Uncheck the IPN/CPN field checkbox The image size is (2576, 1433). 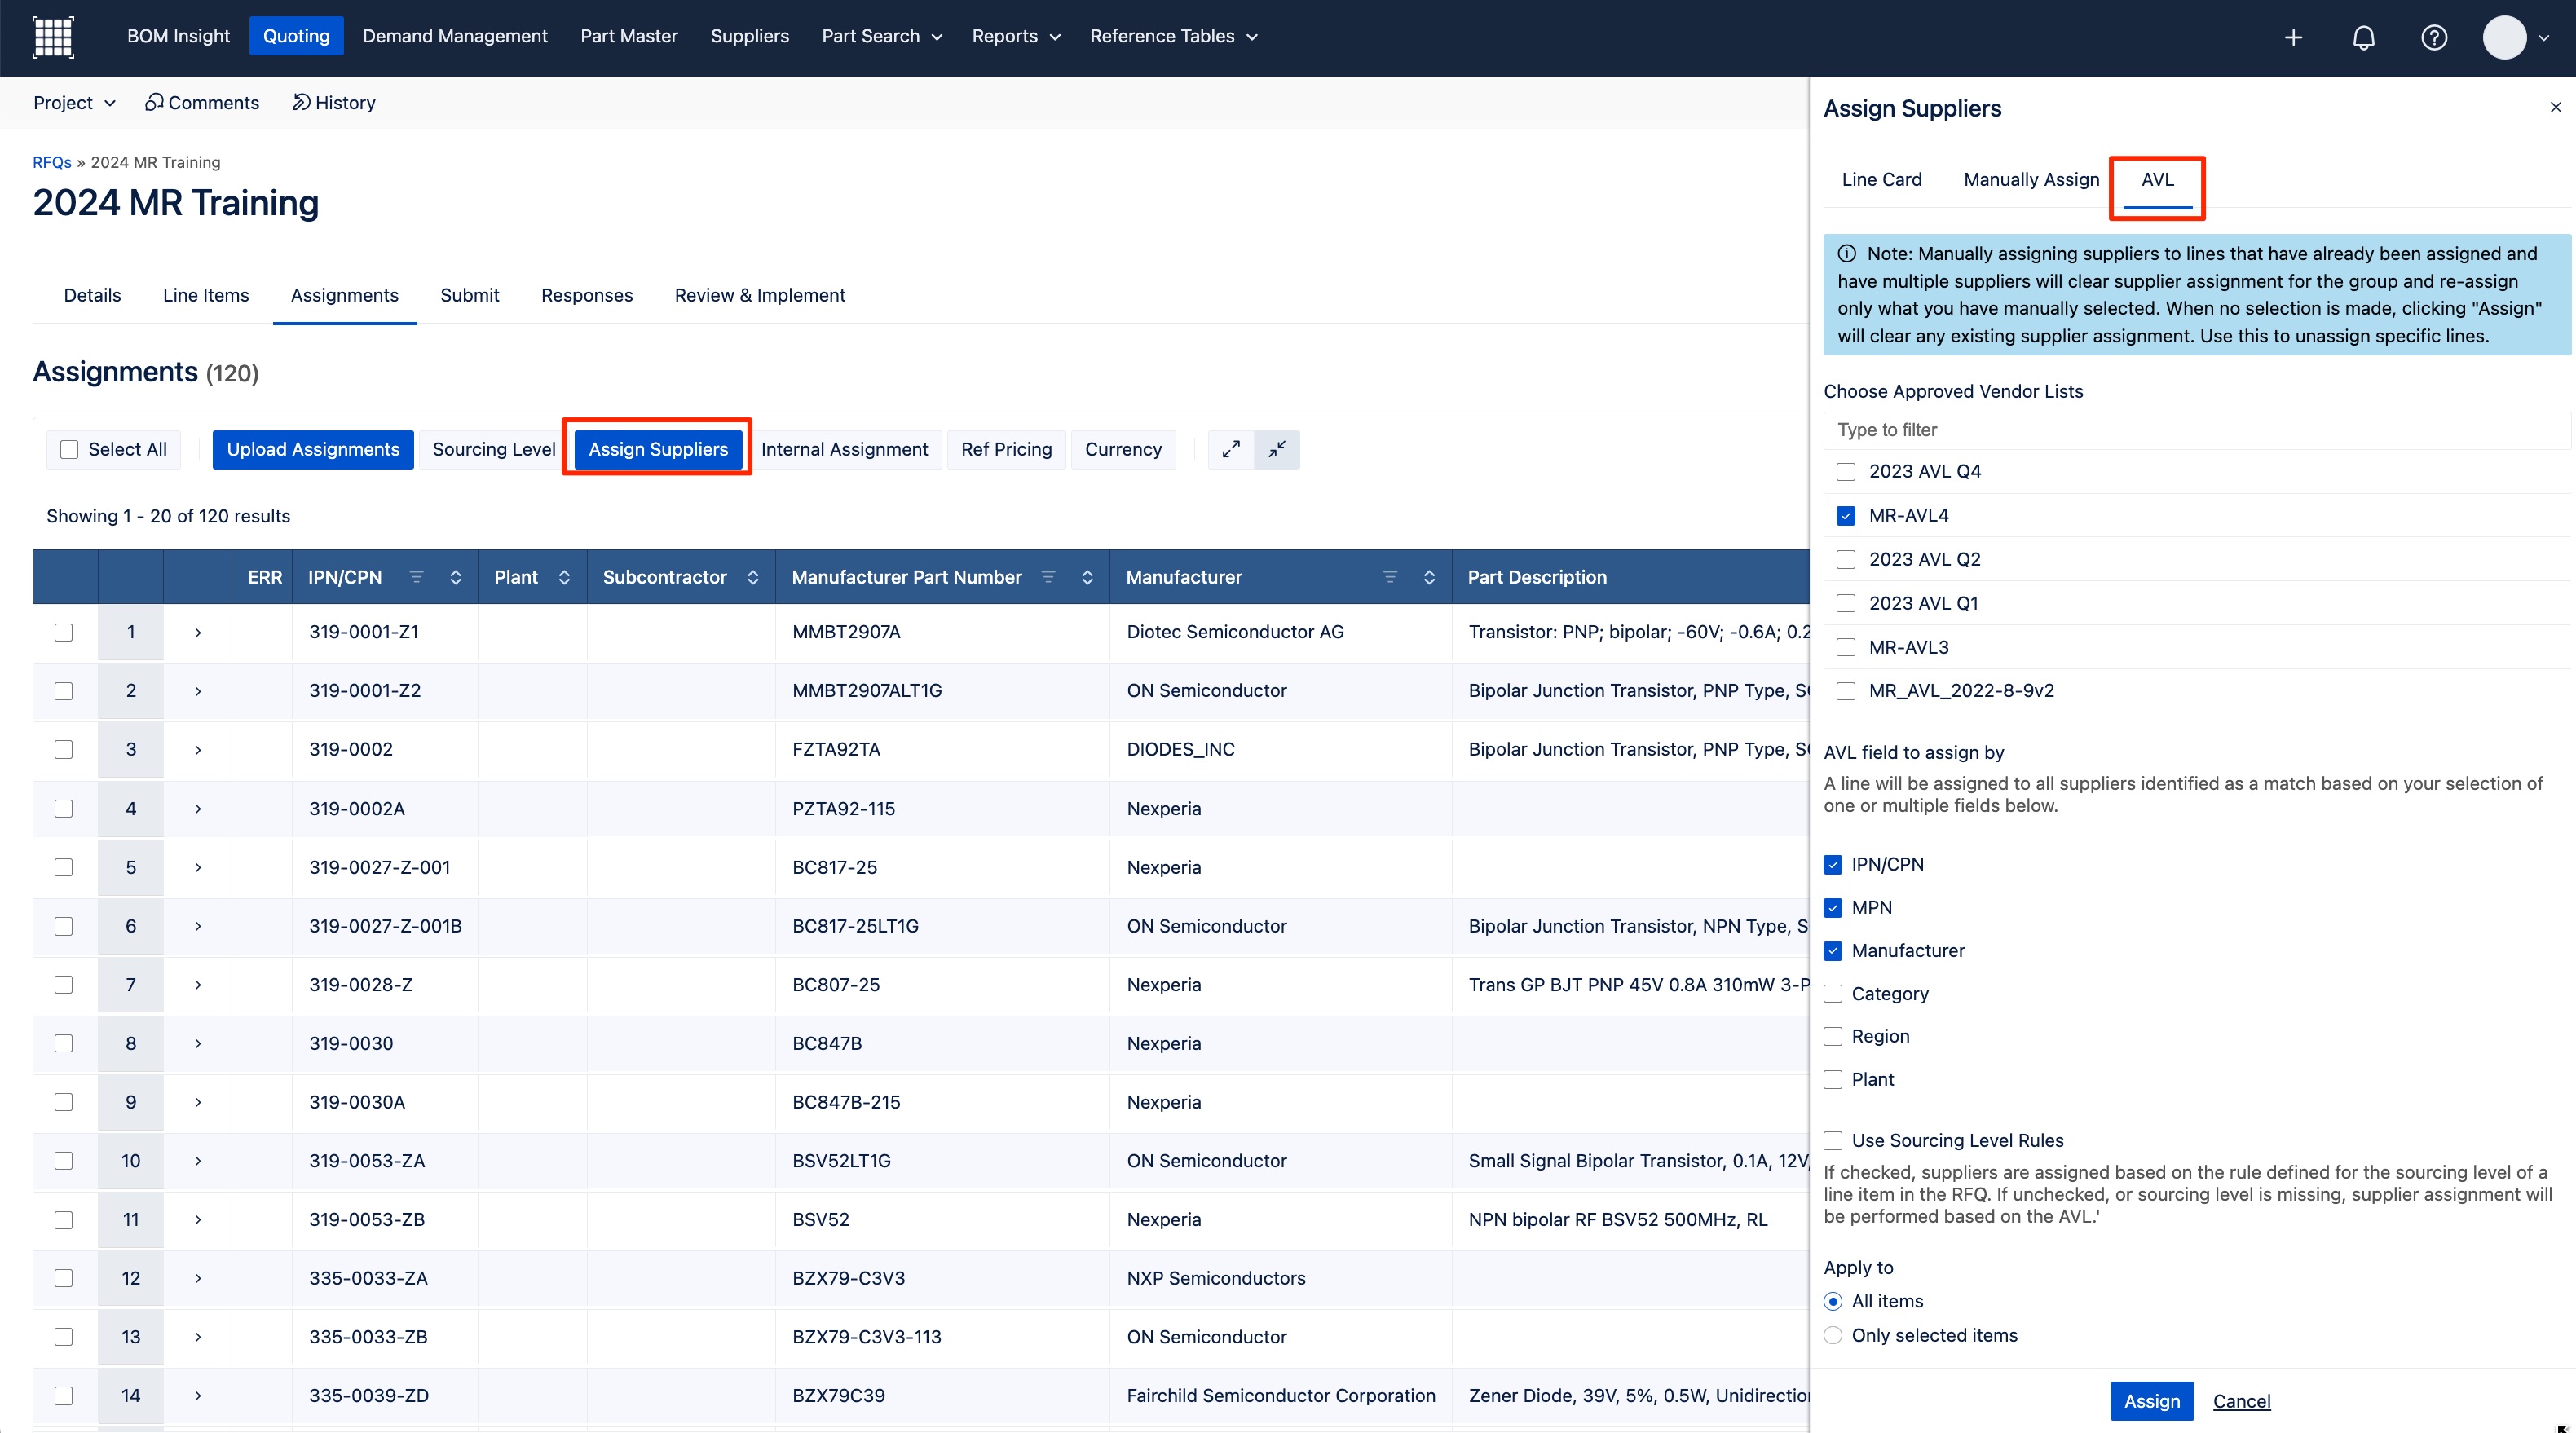click(x=1833, y=864)
